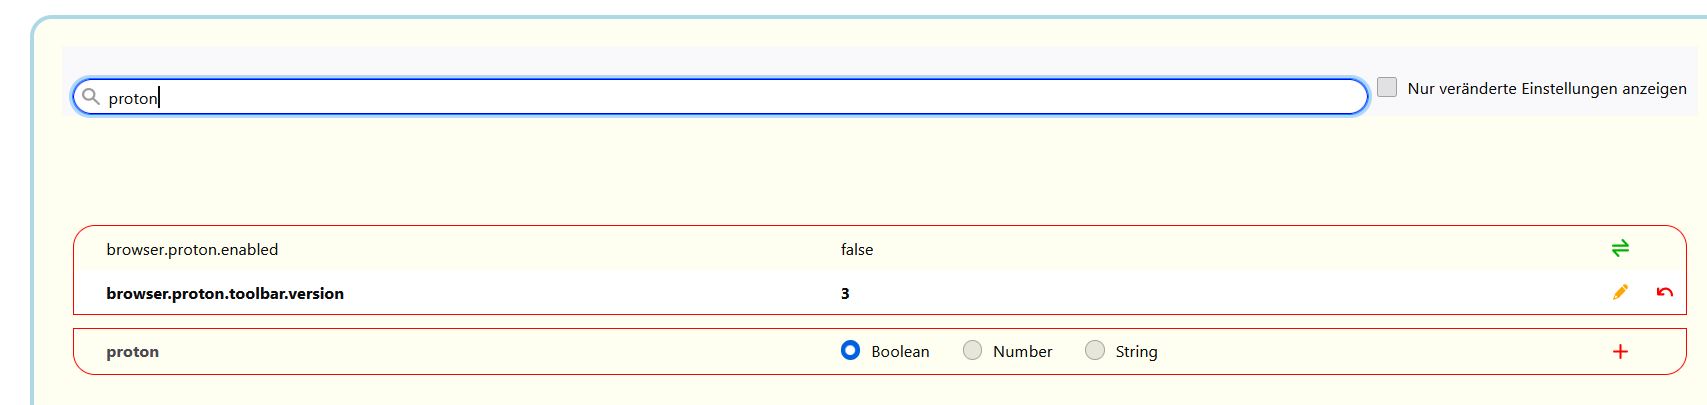Image resolution: width=1707 pixels, height=405 pixels.
Task: Click the browser.proton.enabled preference name
Action: pos(192,250)
